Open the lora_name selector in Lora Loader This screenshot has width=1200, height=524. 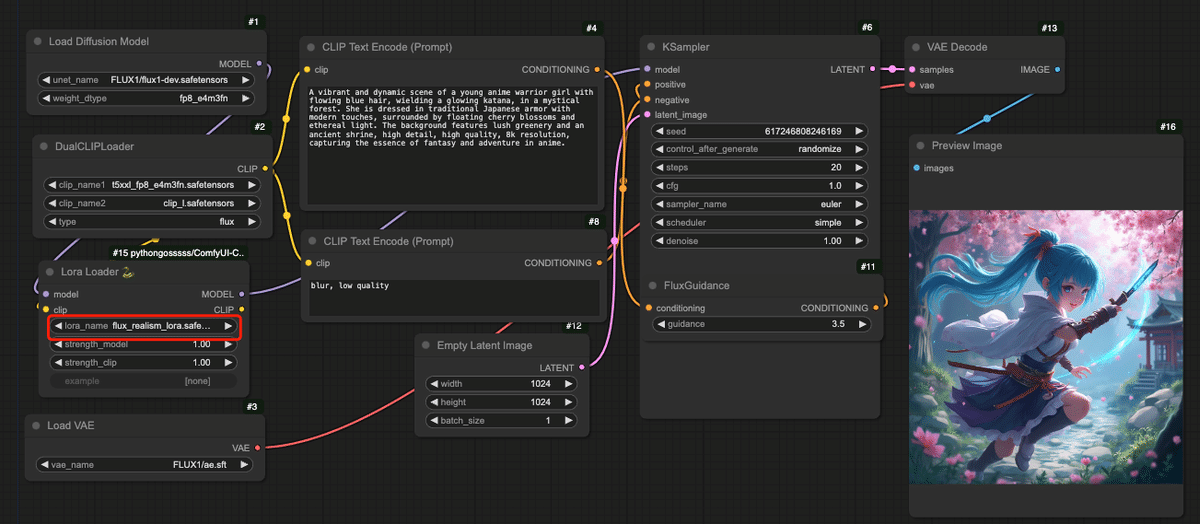coord(145,327)
